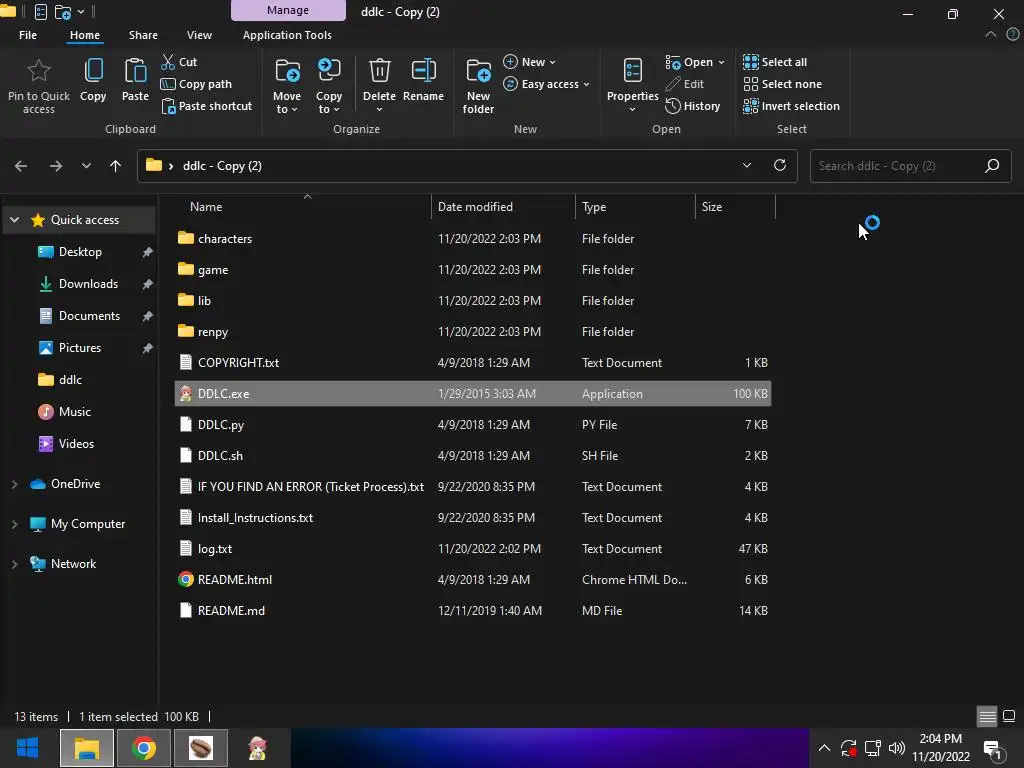Expand address bar history dropdown
Image resolution: width=1024 pixels, height=768 pixels.
coord(746,165)
